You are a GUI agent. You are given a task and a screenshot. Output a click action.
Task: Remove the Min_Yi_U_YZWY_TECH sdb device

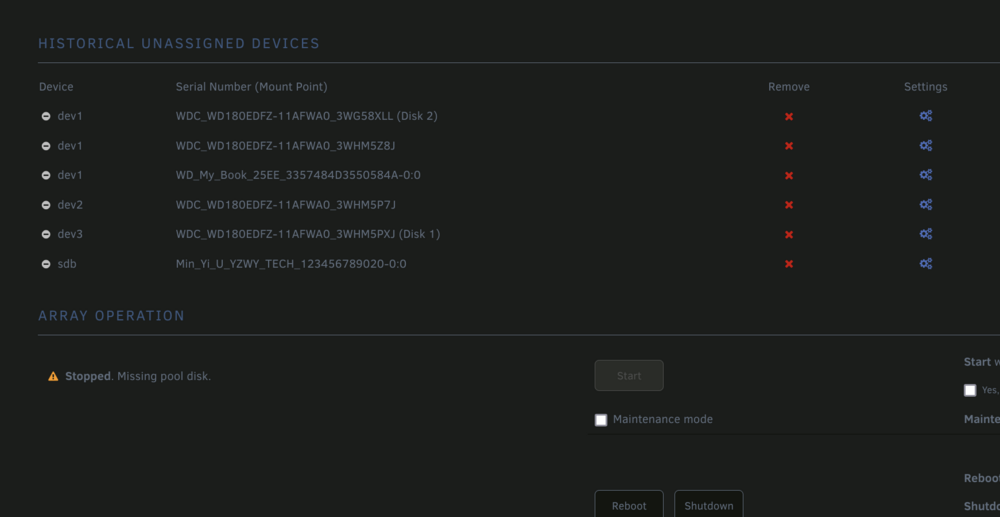click(x=789, y=264)
